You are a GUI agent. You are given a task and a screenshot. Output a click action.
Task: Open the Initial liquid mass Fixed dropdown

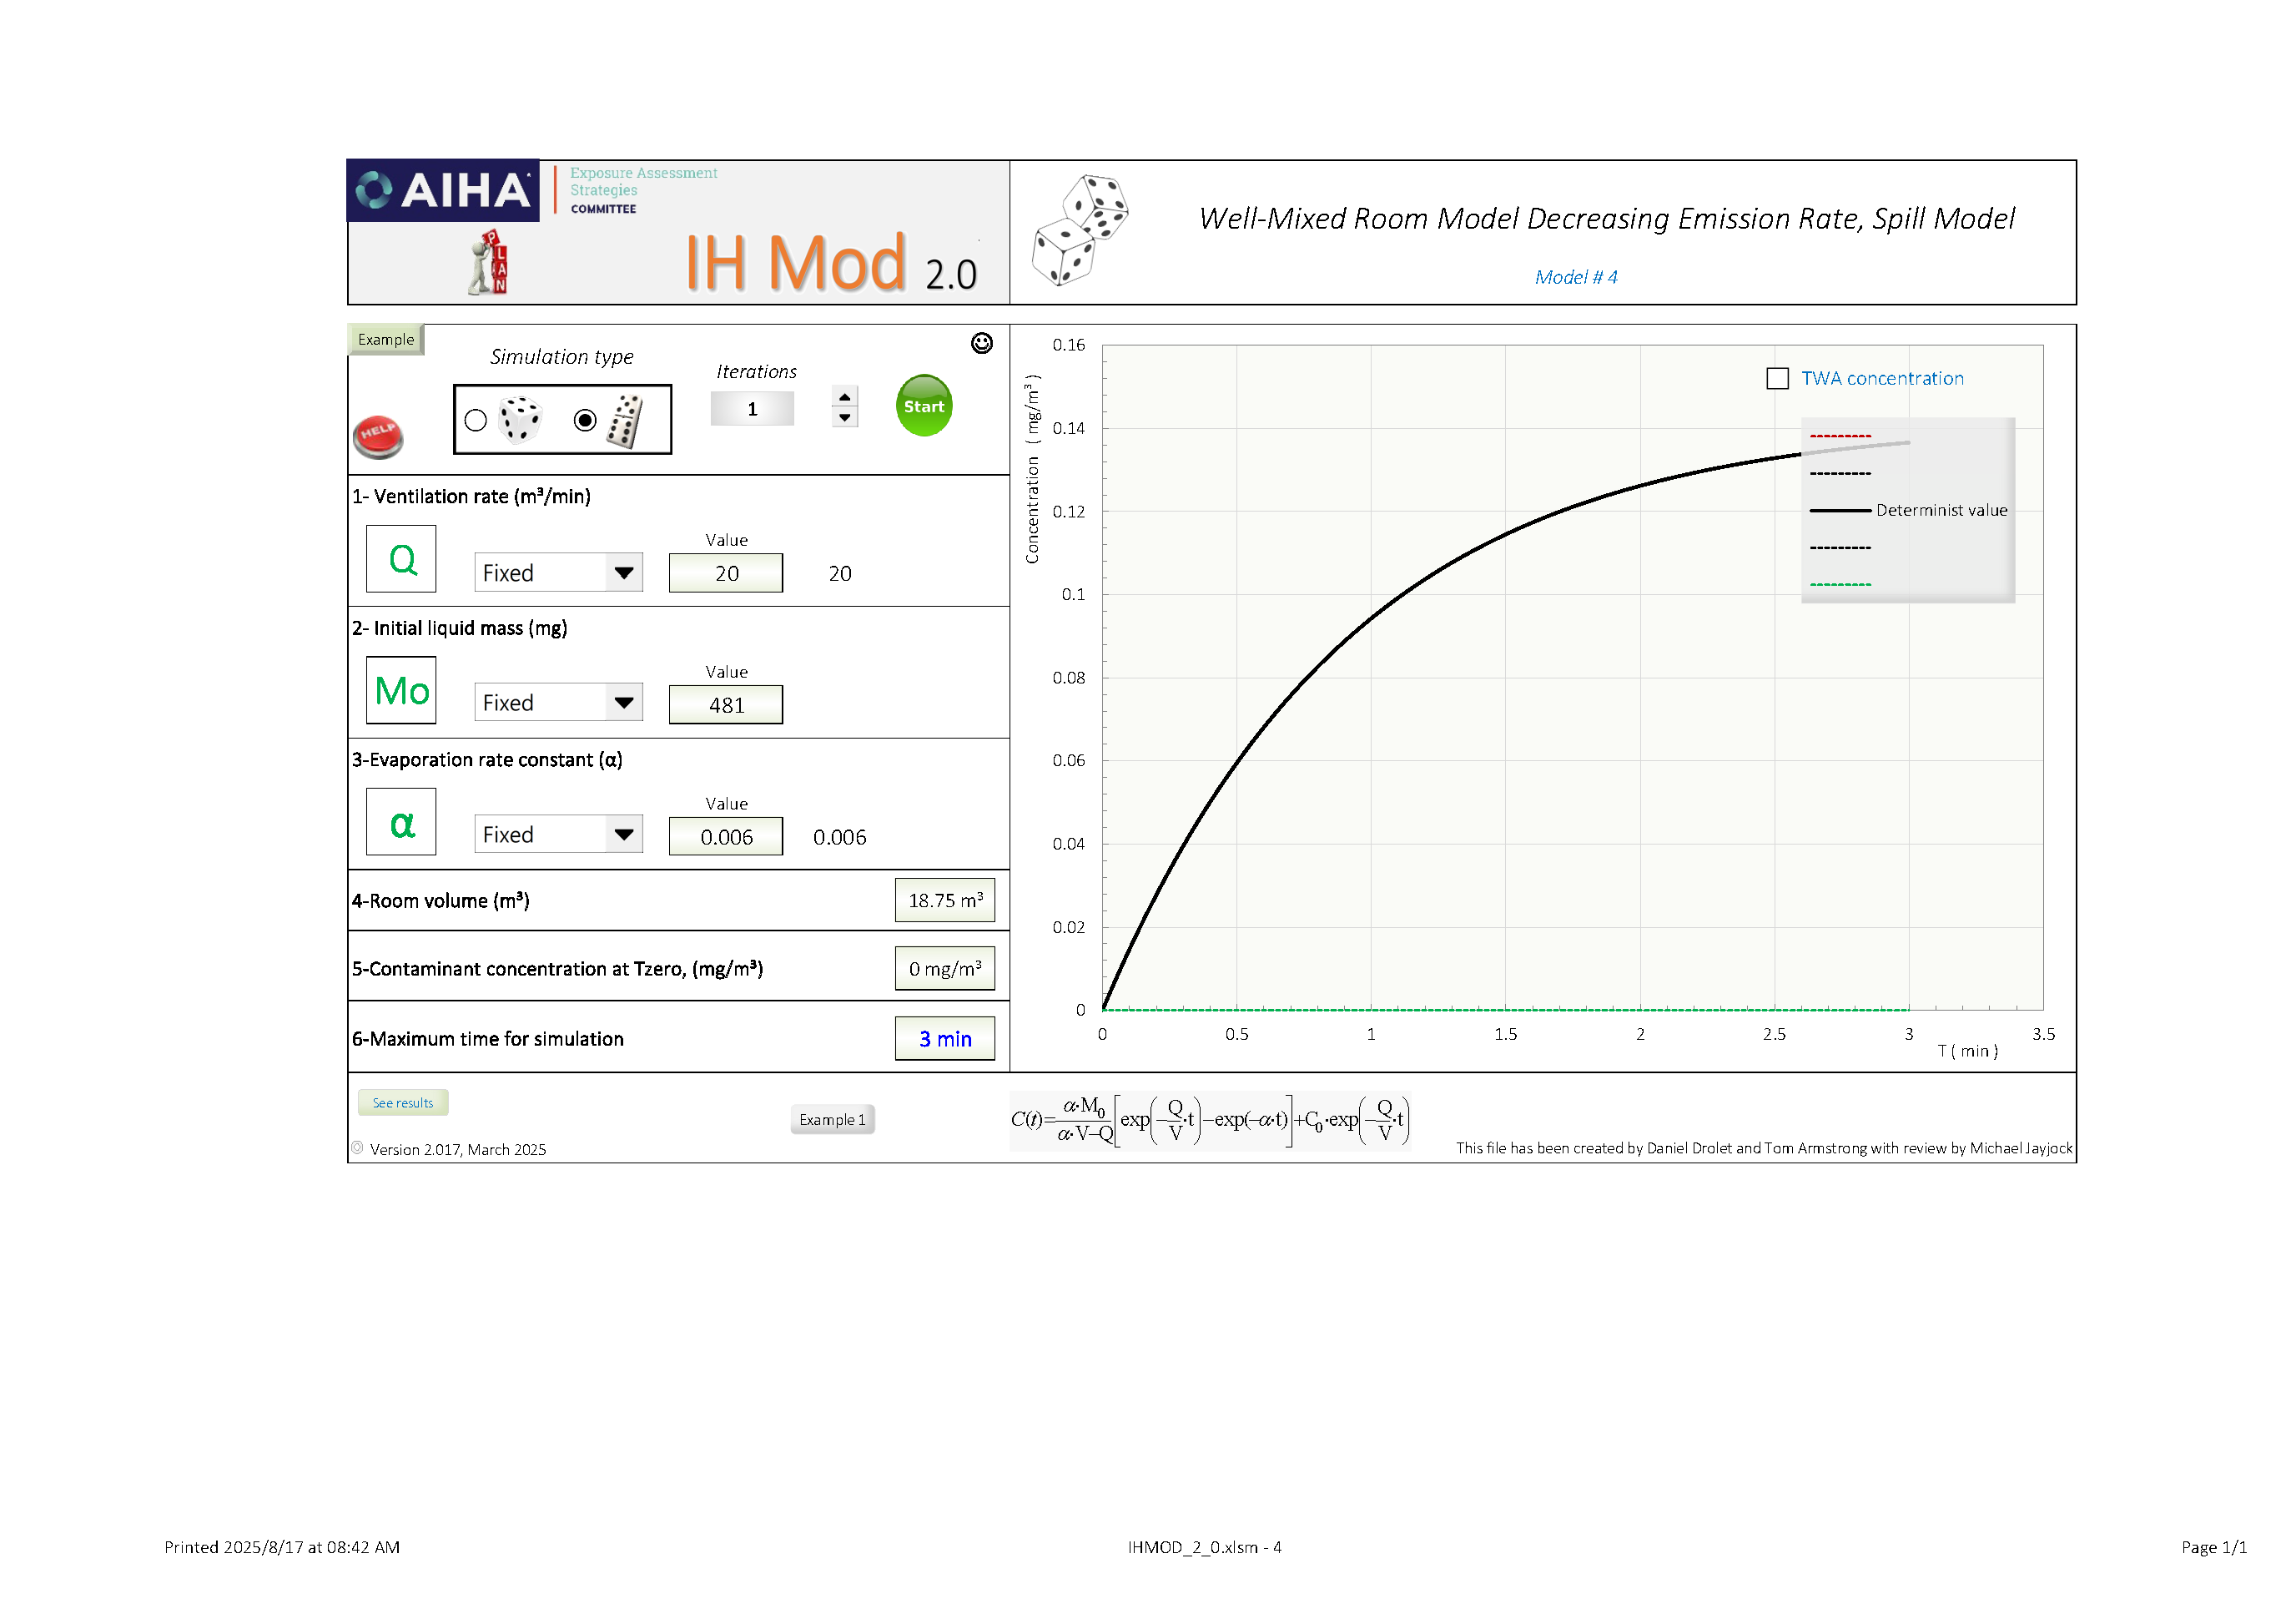point(624,703)
